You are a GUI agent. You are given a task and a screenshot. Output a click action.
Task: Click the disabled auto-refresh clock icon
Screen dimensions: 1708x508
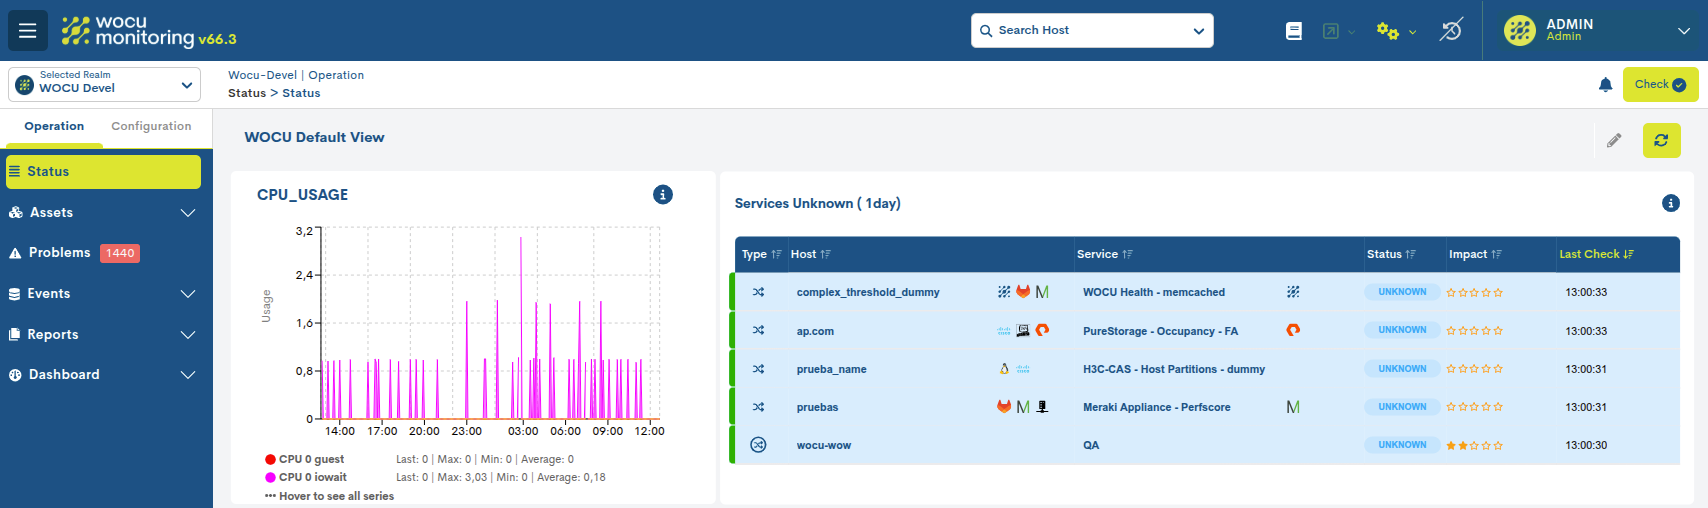coord(1450,31)
